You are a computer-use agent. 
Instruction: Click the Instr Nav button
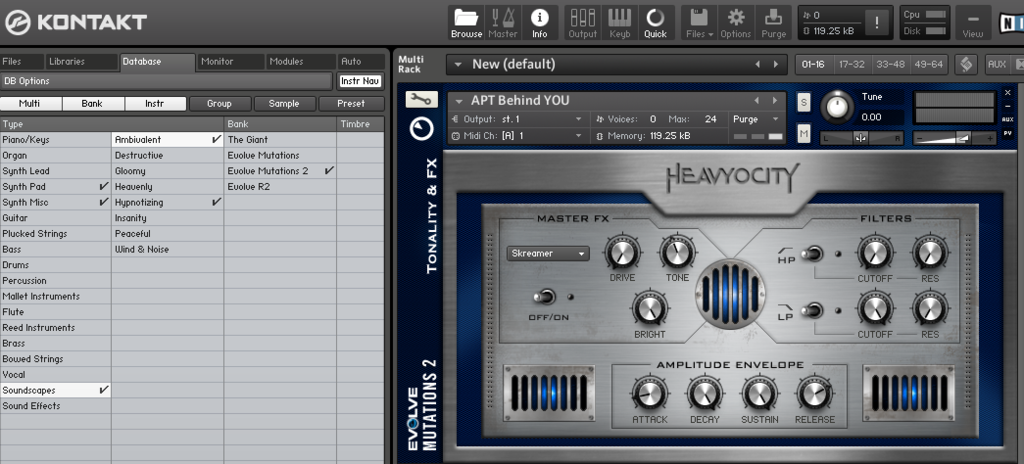360,81
